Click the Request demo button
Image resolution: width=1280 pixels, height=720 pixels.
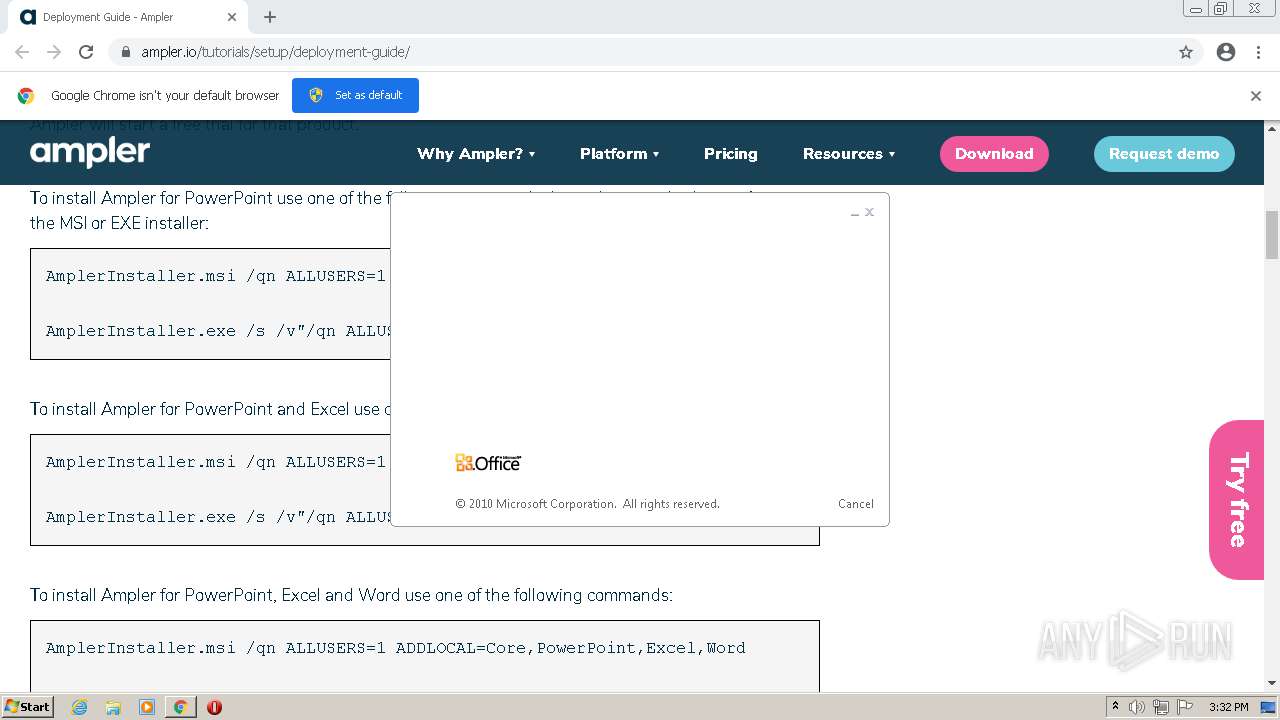[x=1164, y=154]
